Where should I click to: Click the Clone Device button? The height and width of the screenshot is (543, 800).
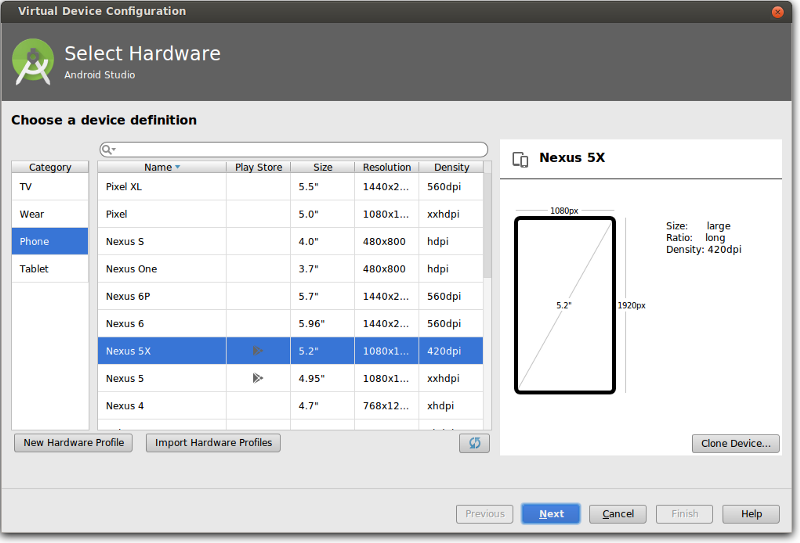(x=735, y=443)
